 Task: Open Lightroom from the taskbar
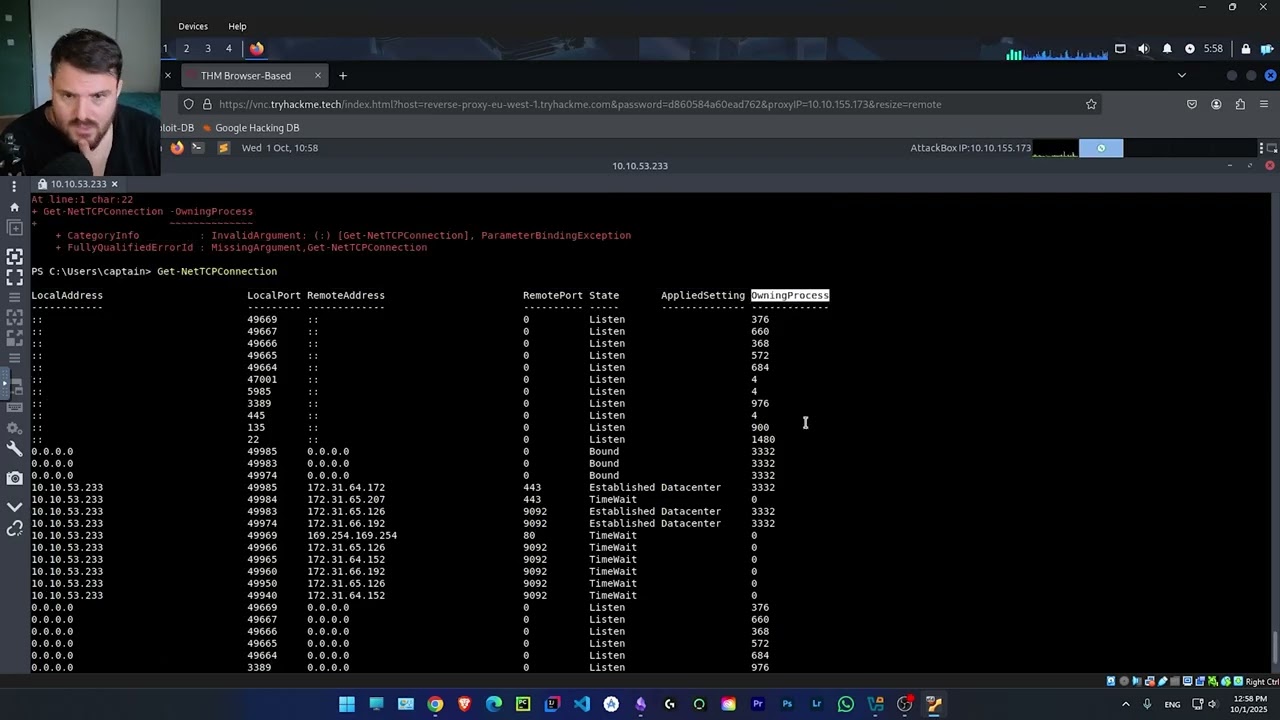pos(816,704)
